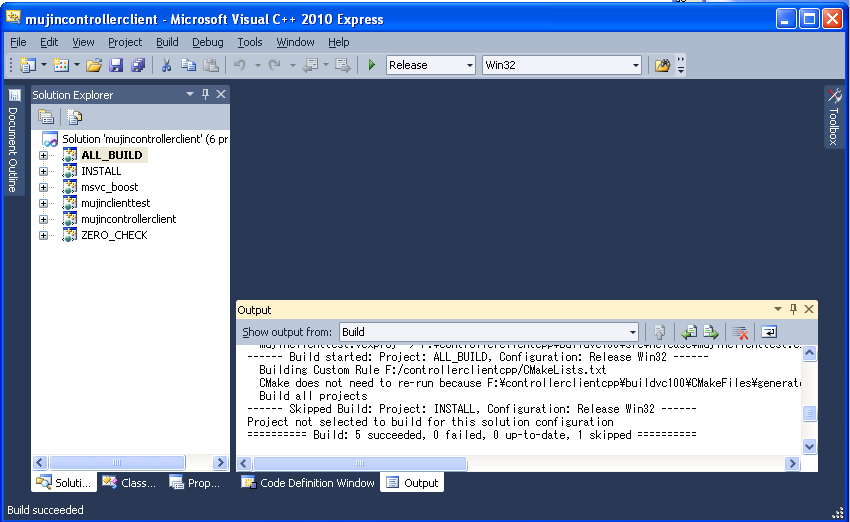850x522 pixels.
Task: Click Show All Files icon in Solution Explorer
Action: 74,117
